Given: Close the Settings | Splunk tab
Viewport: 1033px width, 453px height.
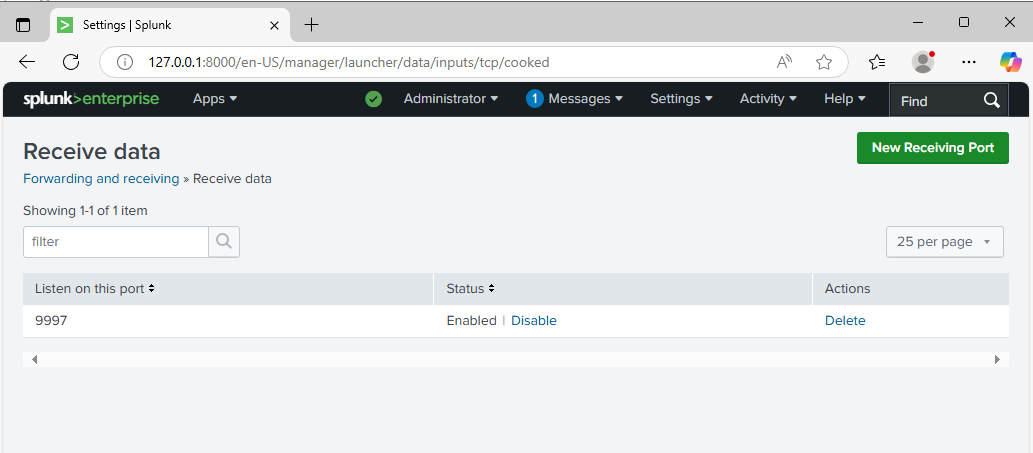Looking at the screenshot, I should 275,25.
